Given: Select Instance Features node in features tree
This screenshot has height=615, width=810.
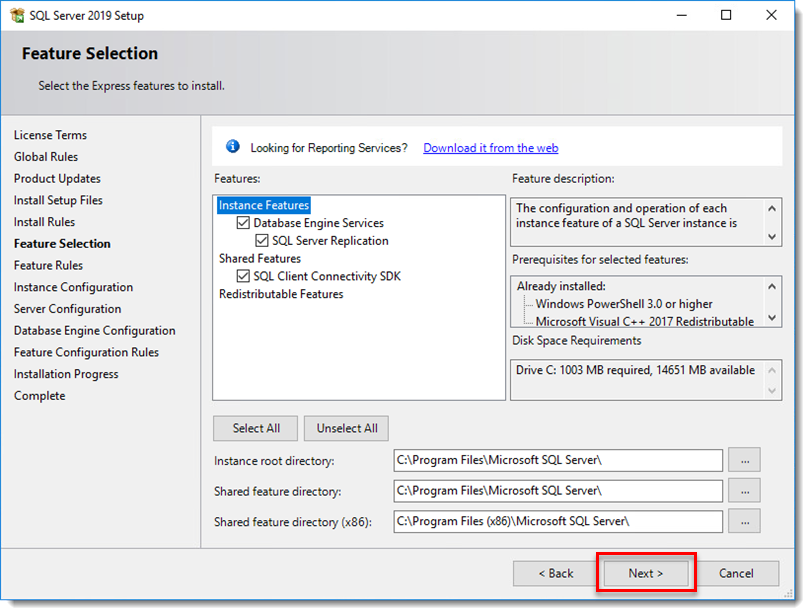Looking at the screenshot, I should point(263,205).
